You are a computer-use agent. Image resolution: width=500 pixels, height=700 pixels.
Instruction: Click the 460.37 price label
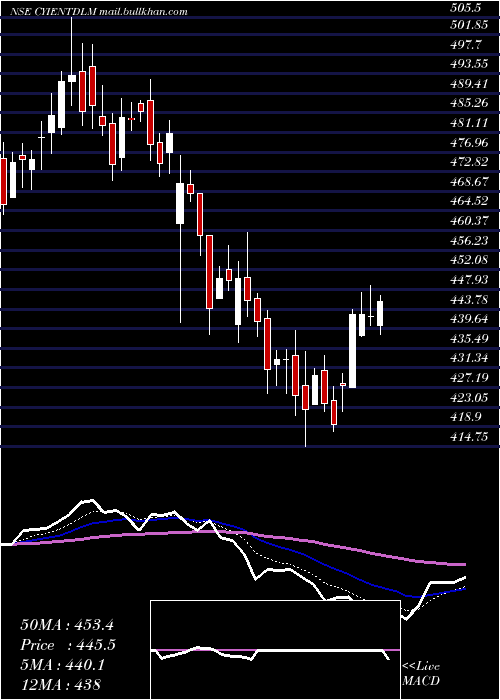[471, 221]
